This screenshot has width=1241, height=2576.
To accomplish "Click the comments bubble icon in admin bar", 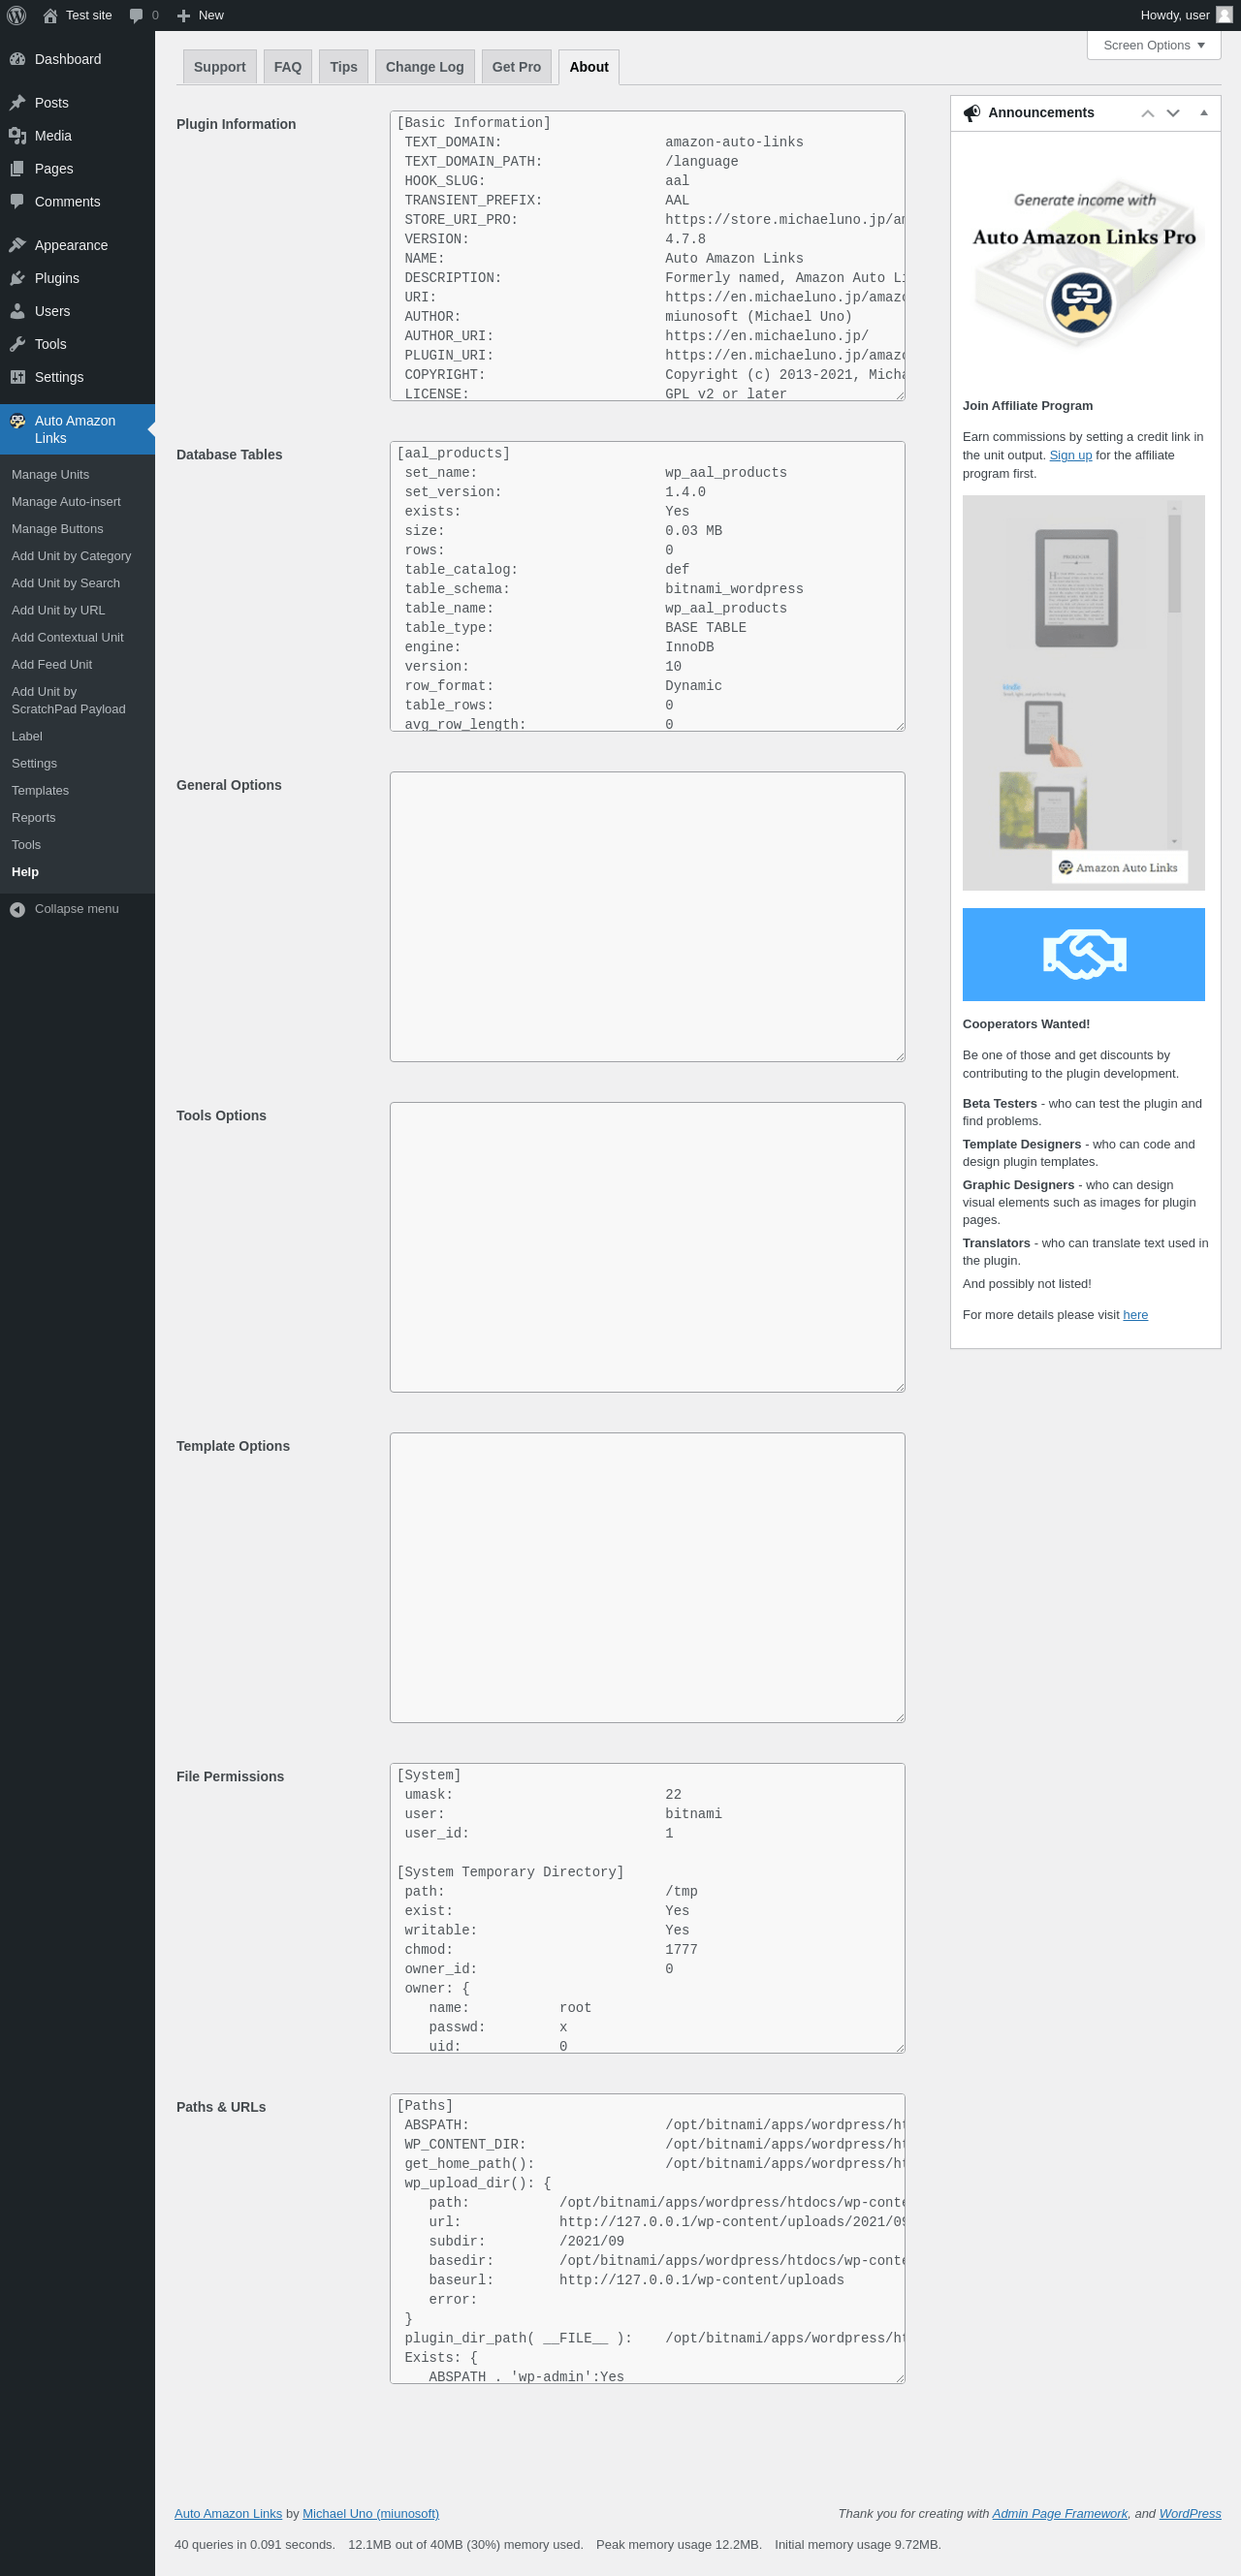I will pyautogui.click(x=136, y=15).
